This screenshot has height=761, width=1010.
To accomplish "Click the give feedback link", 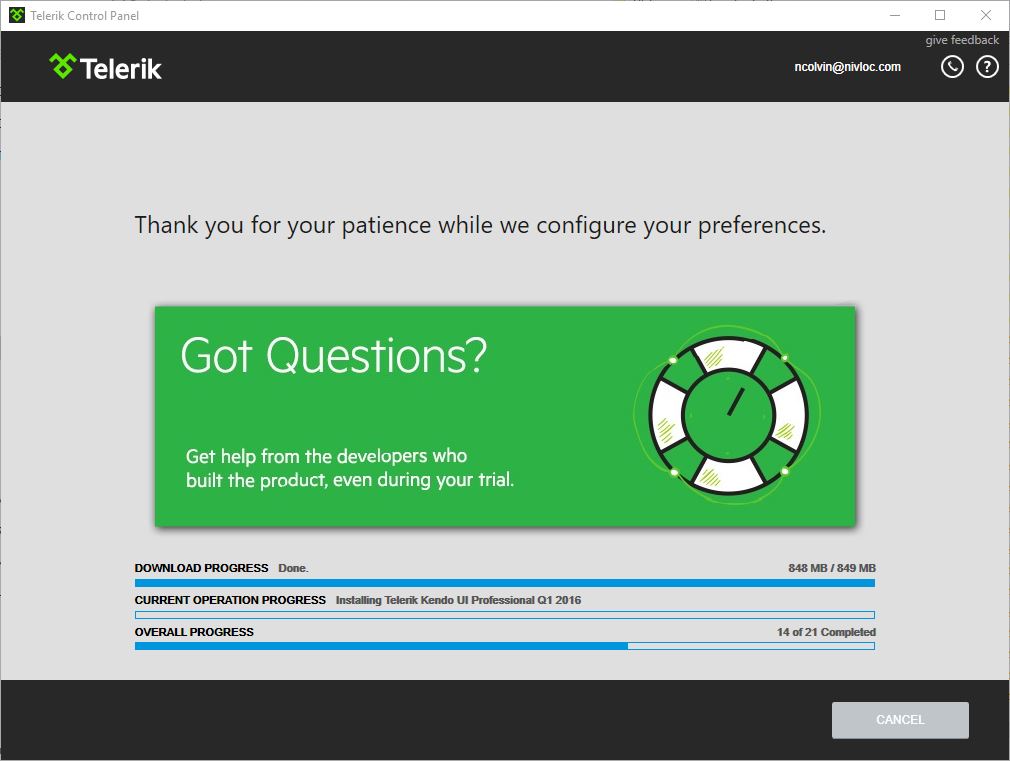I will click(x=961, y=40).
